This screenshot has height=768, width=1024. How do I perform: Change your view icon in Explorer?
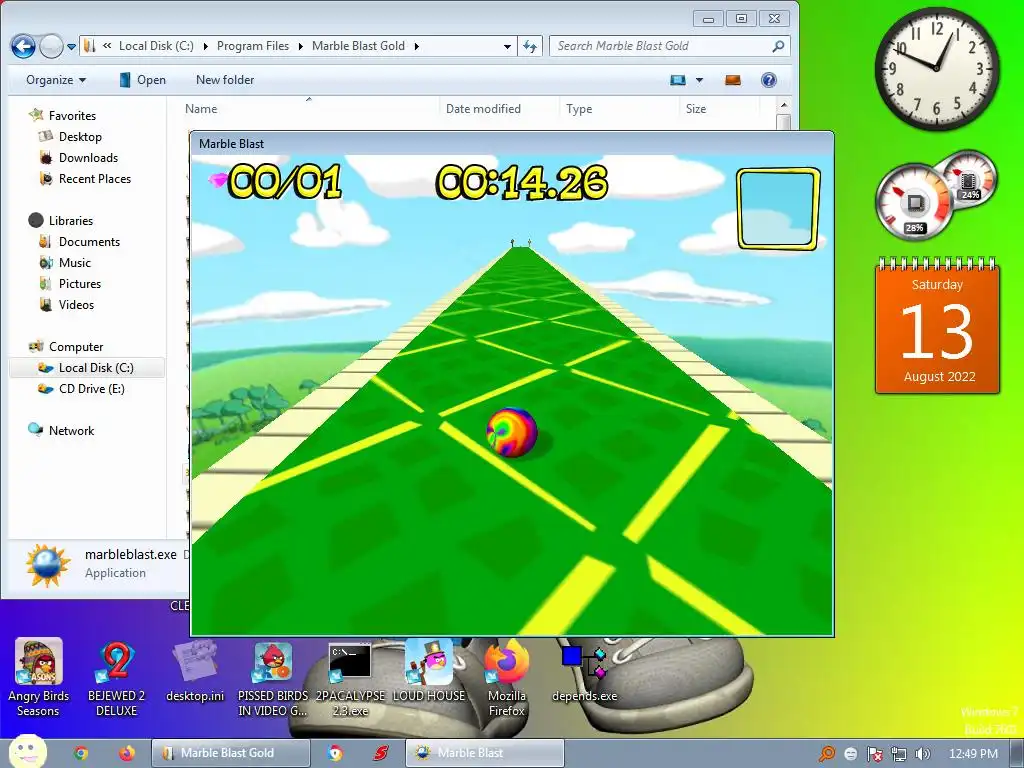[x=678, y=80]
